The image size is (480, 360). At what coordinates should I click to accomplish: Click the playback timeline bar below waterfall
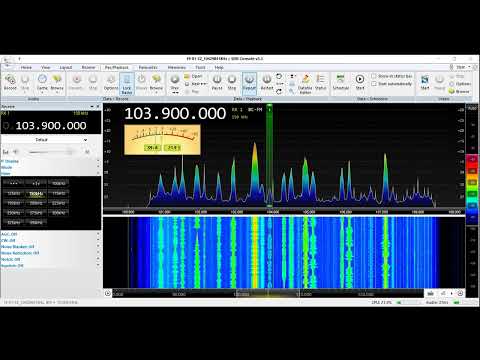[x=268, y=294]
